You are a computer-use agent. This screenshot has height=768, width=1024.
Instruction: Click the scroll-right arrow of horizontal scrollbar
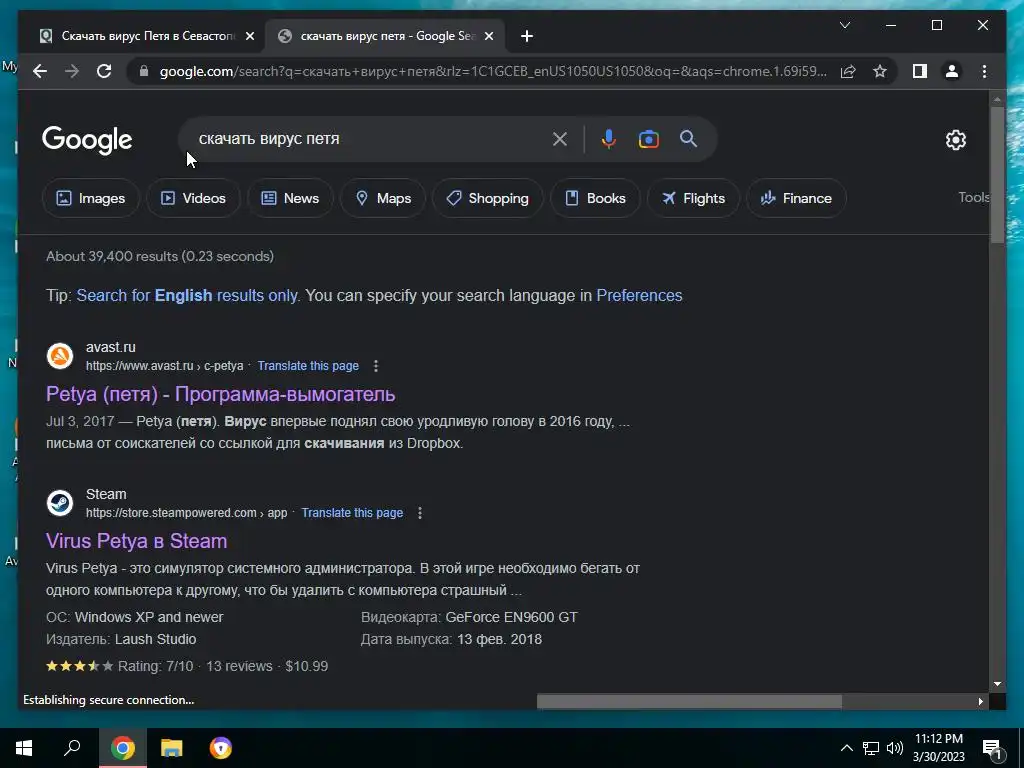(980, 701)
